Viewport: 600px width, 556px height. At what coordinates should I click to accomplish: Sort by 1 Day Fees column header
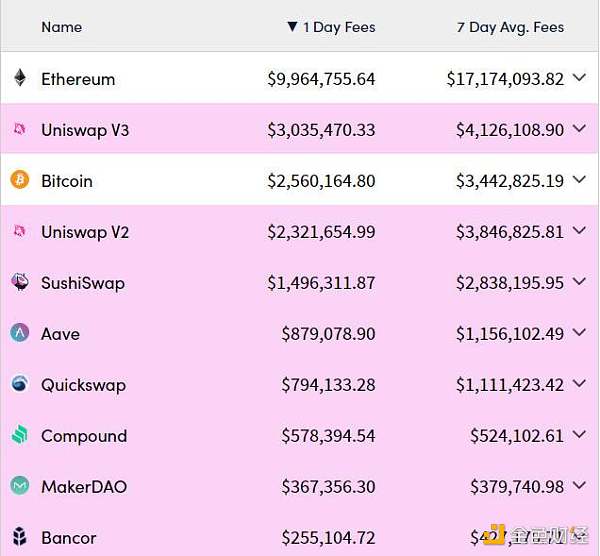pos(339,27)
